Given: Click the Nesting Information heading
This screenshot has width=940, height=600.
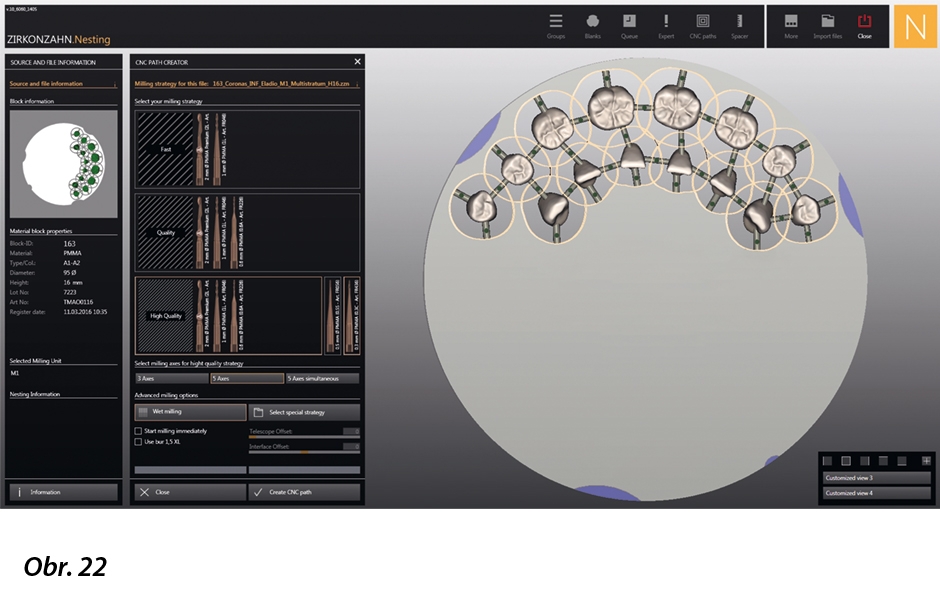Looking at the screenshot, I should coord(35,394).
